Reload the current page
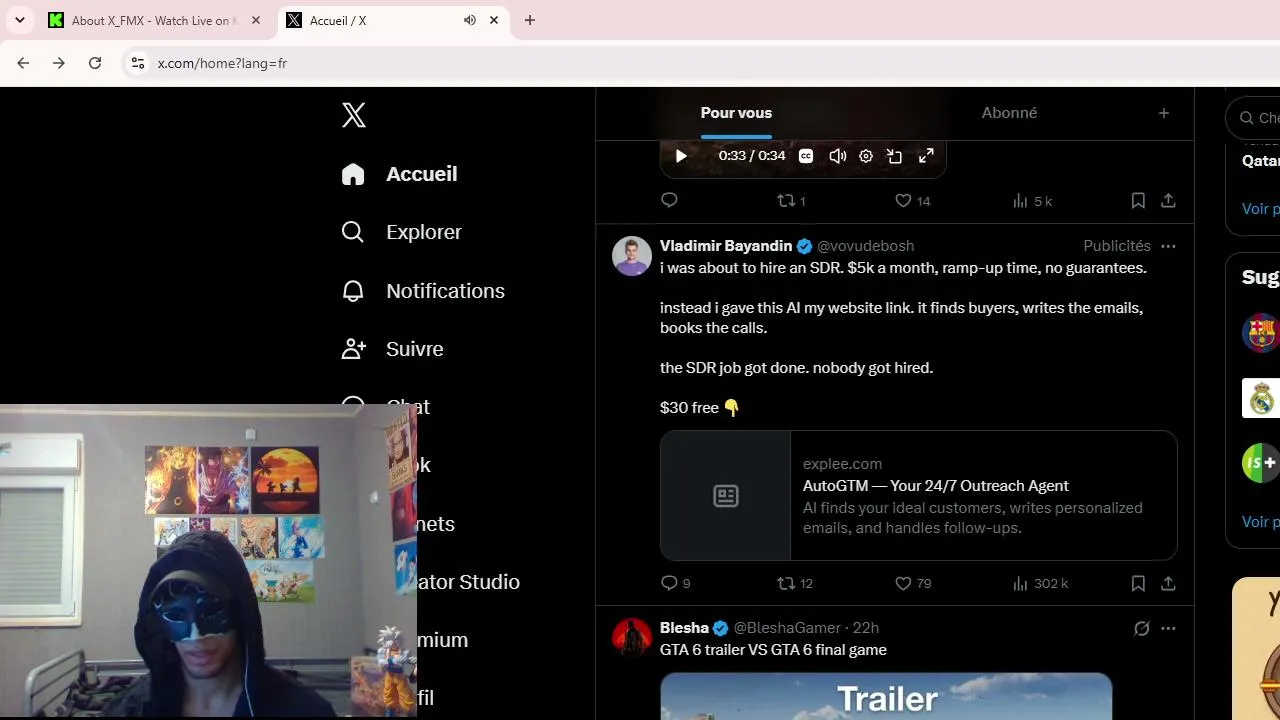This screenshot has width=1280, height=720. (x=95, y=63)
